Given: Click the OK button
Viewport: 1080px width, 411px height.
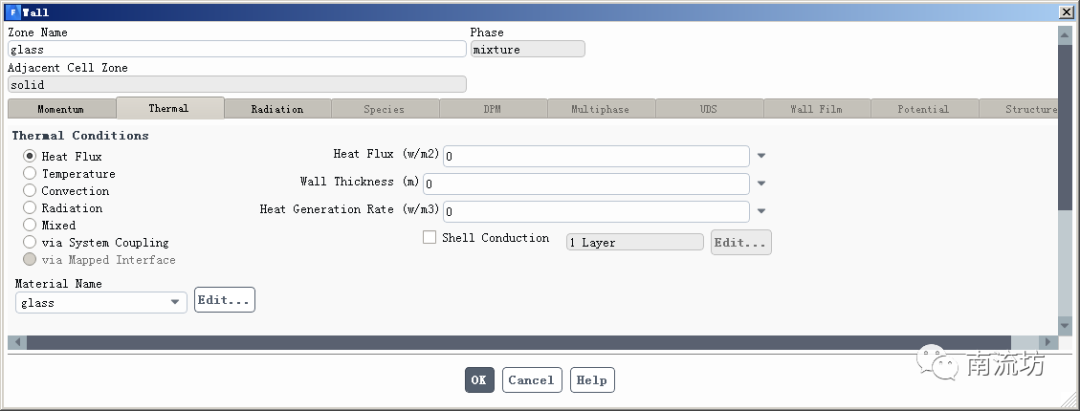Looking at the screenshot, I should point(479,380).
